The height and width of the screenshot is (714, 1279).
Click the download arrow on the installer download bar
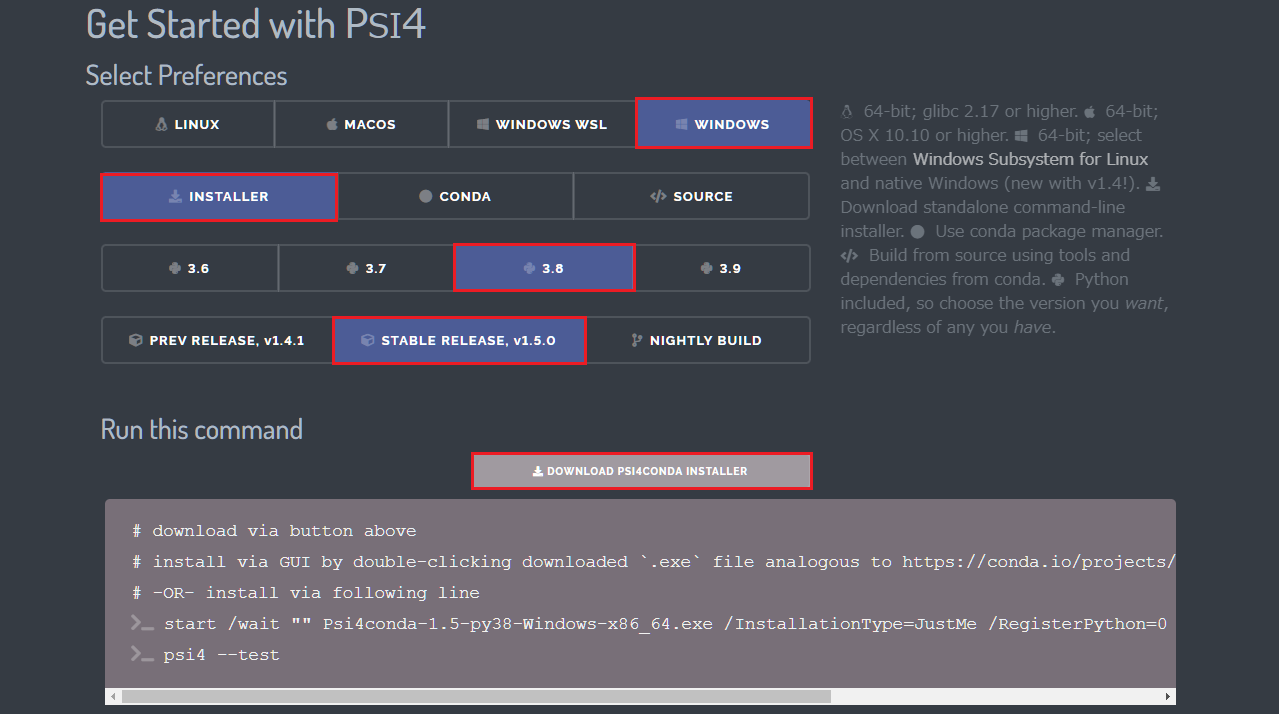pos(536,470)
